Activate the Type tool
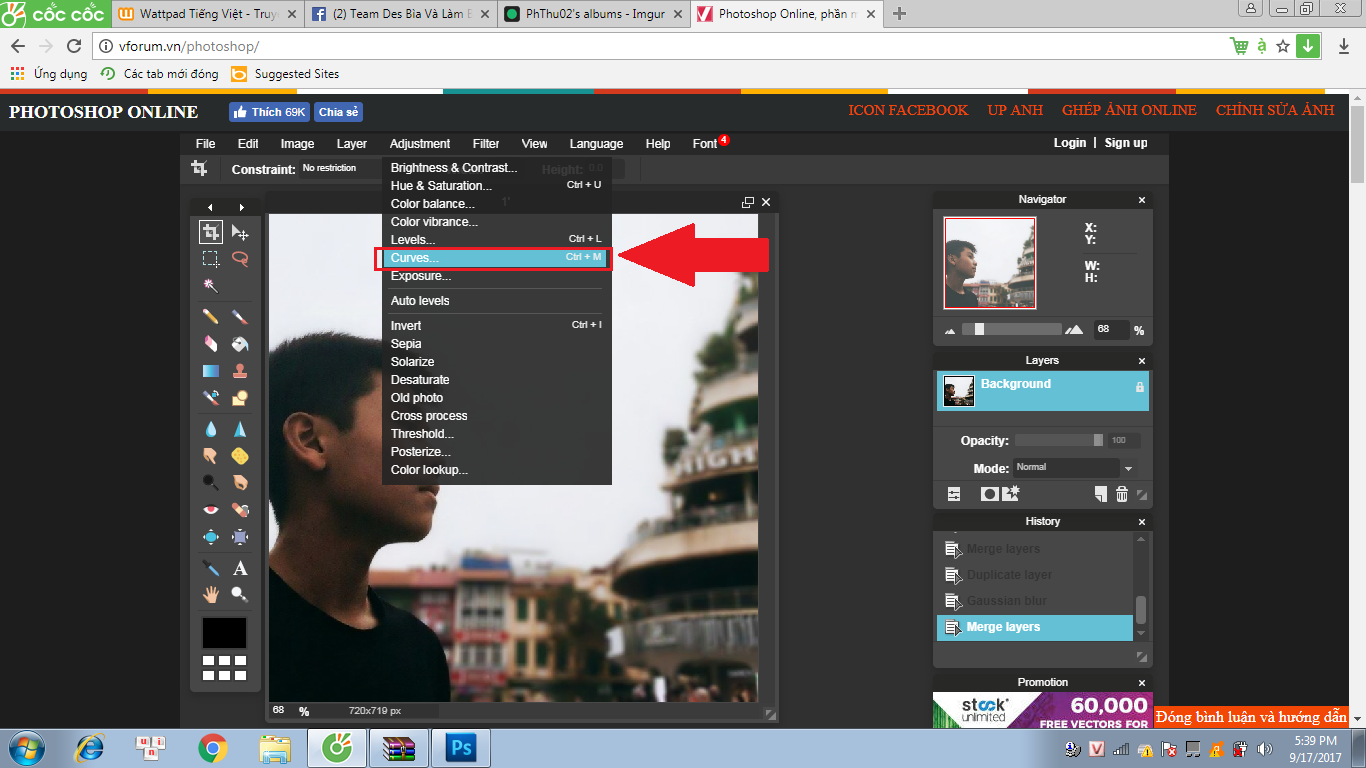The height and width of the screenshot is (768, 1366). [x=240, y=568]
